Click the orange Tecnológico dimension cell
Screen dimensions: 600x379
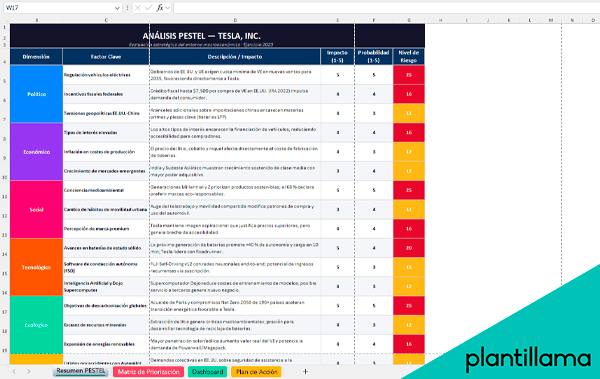coord(36,267)
